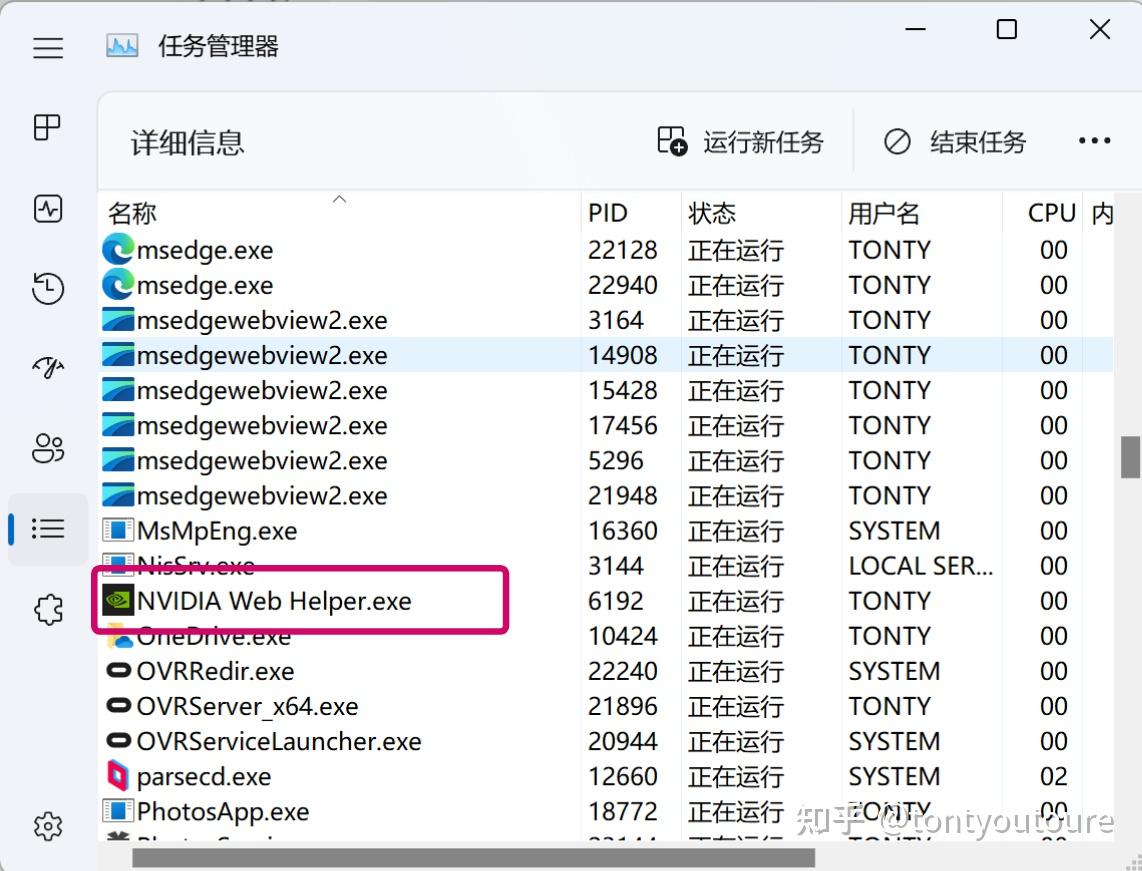The image size is (1142, 871).
Task: Open the hamburger navigation menu
Action: coord(48,48)
